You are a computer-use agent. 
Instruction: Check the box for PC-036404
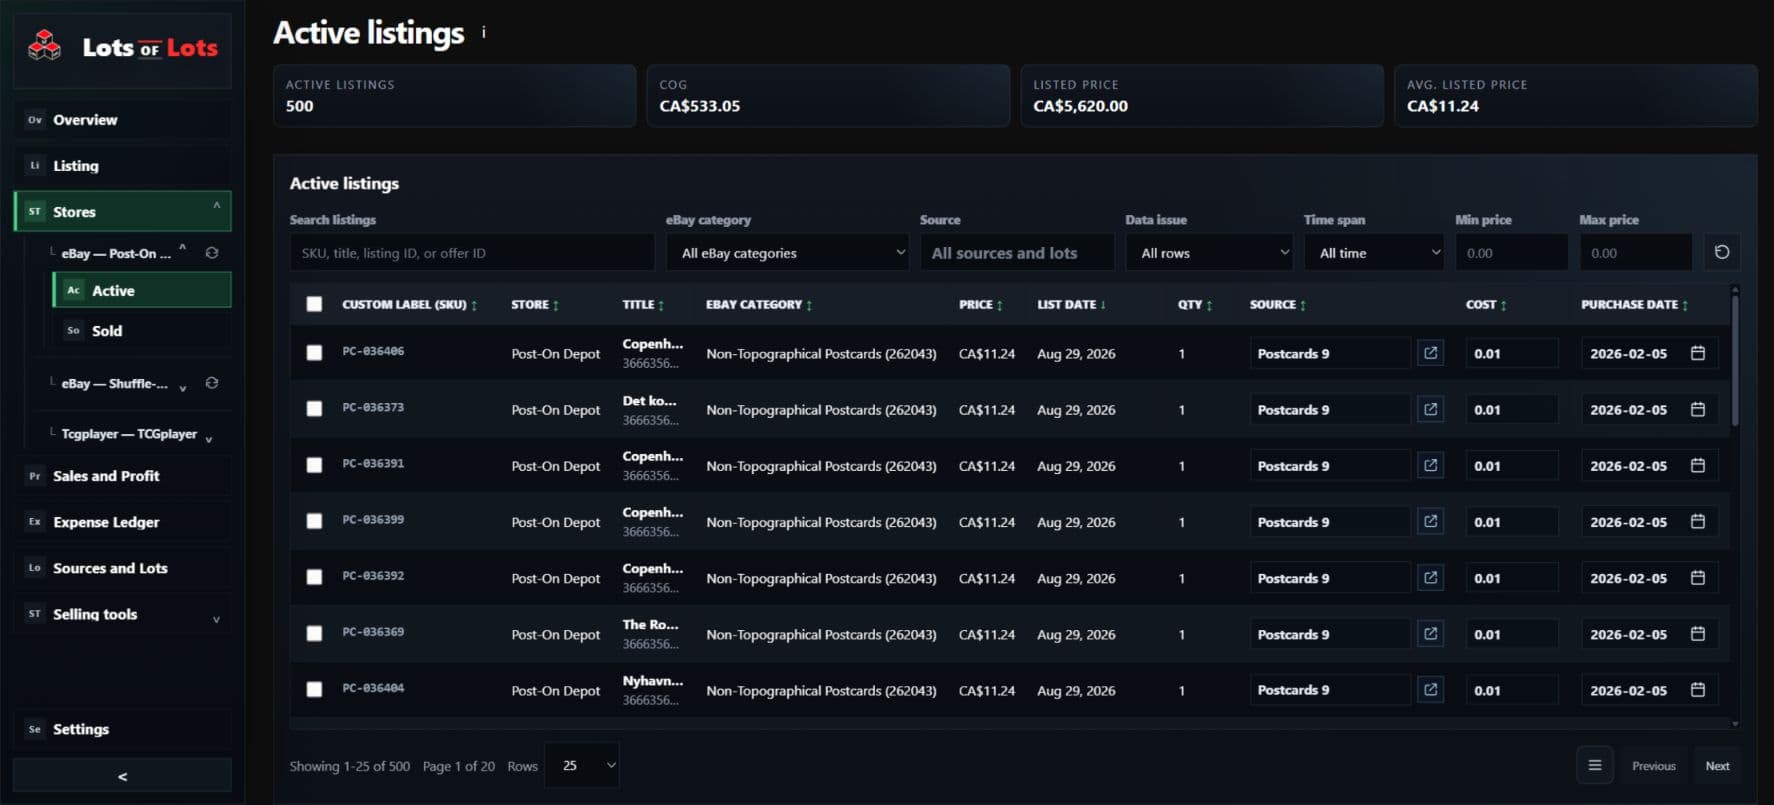coord(314,689)
